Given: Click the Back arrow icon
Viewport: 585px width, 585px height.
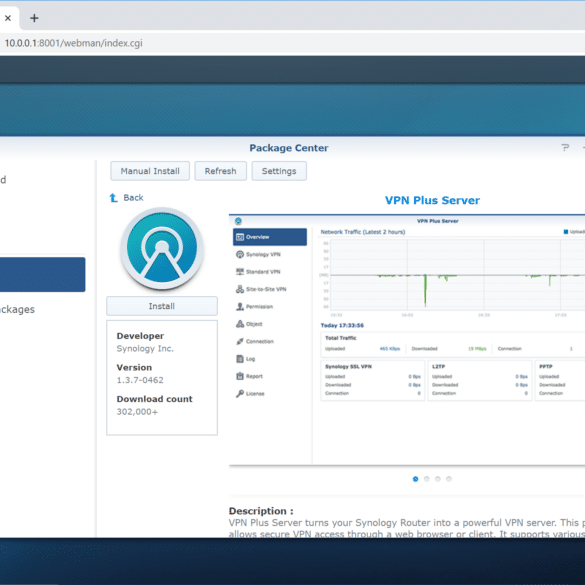Looking at the screenshot, I should pos(113,198).
